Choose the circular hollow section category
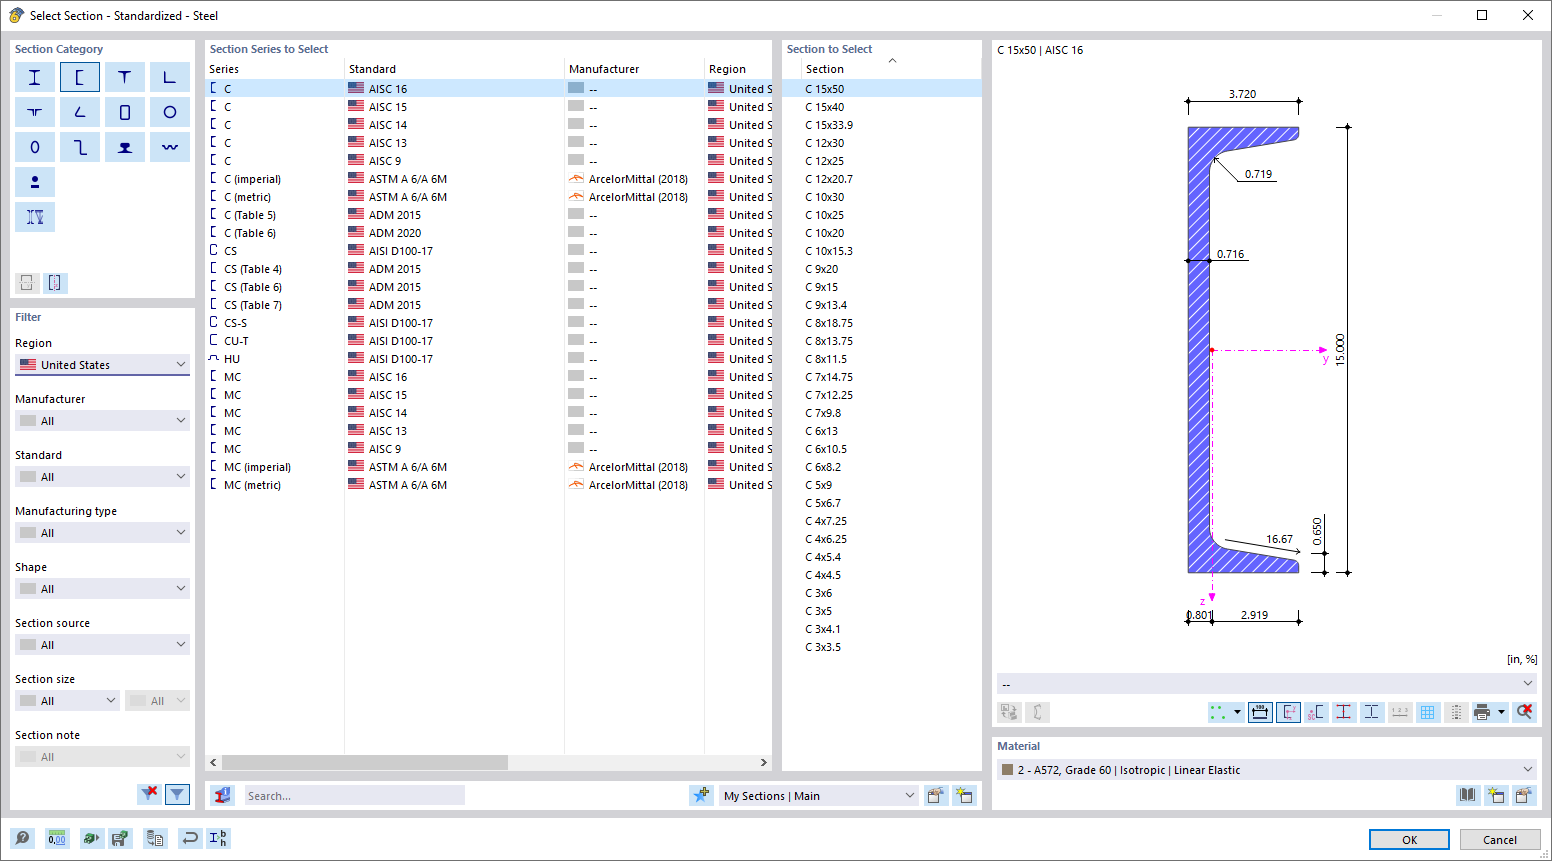The image size is (1552, 861). [x=170, y=112]
